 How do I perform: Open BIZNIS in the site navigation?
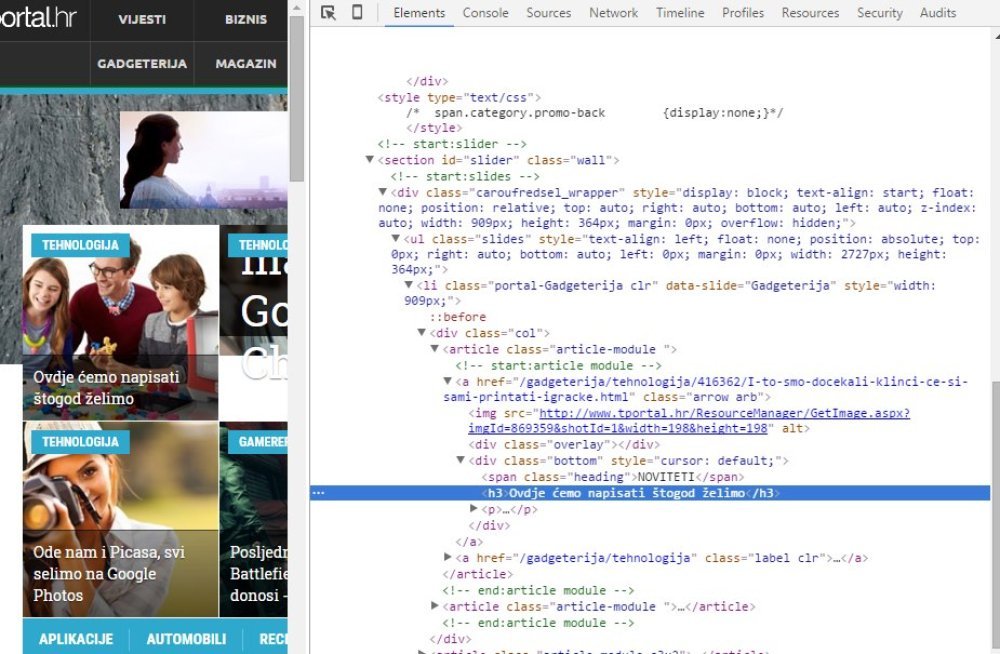(x=246, y=20)
